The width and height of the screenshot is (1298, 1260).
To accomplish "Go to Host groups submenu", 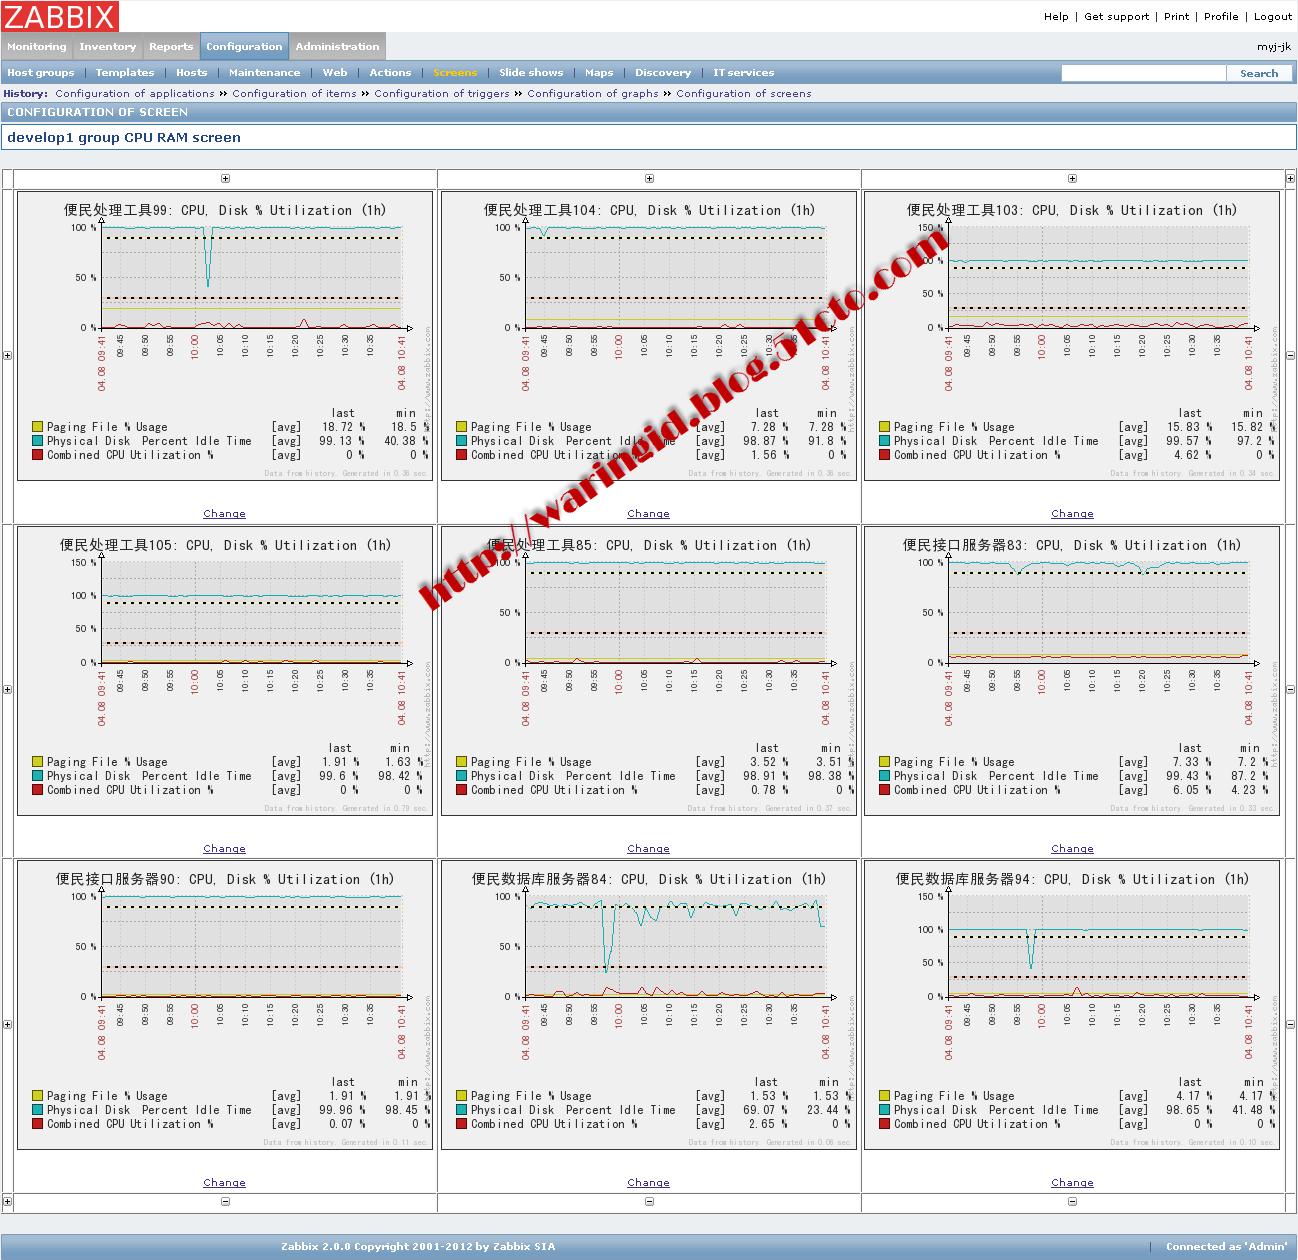I will pyautogui.click(x=41, y=73).
